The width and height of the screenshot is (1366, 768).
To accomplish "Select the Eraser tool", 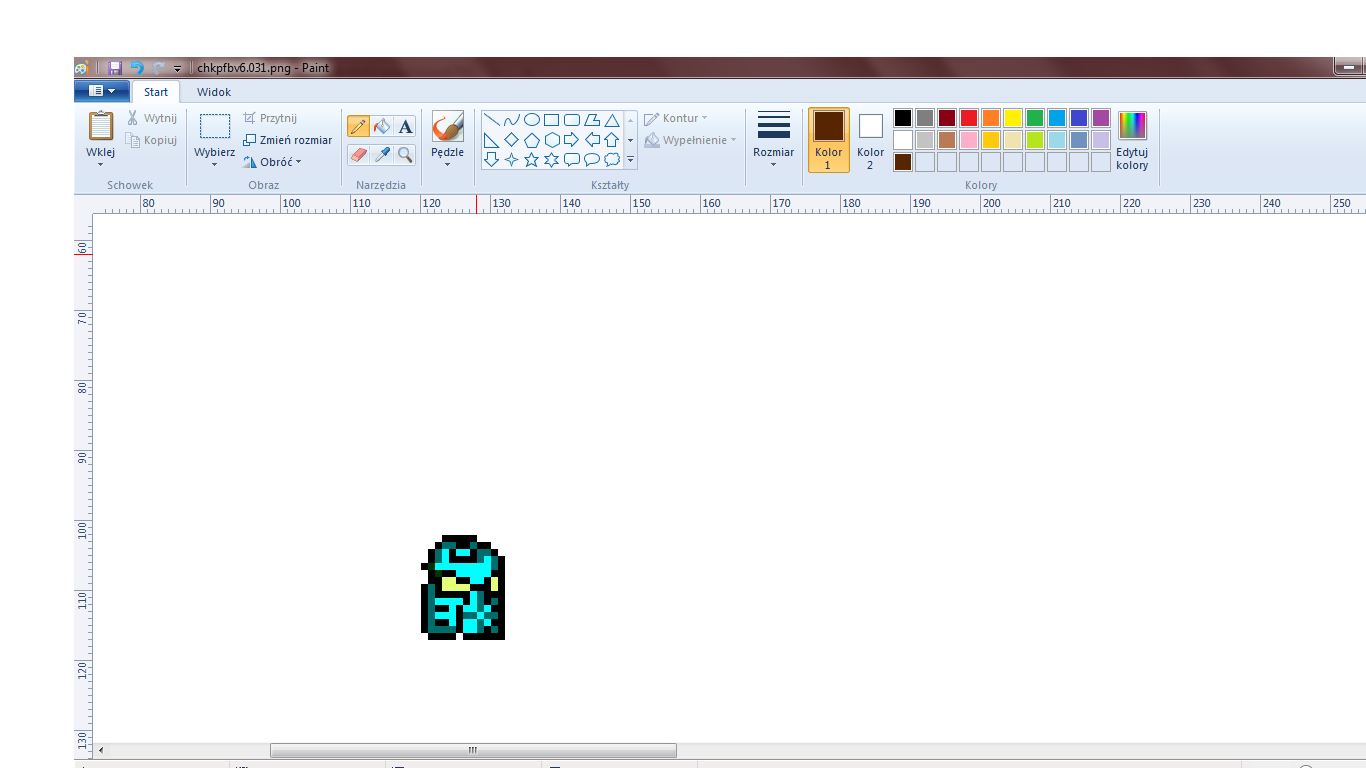I will click(358, 154).
